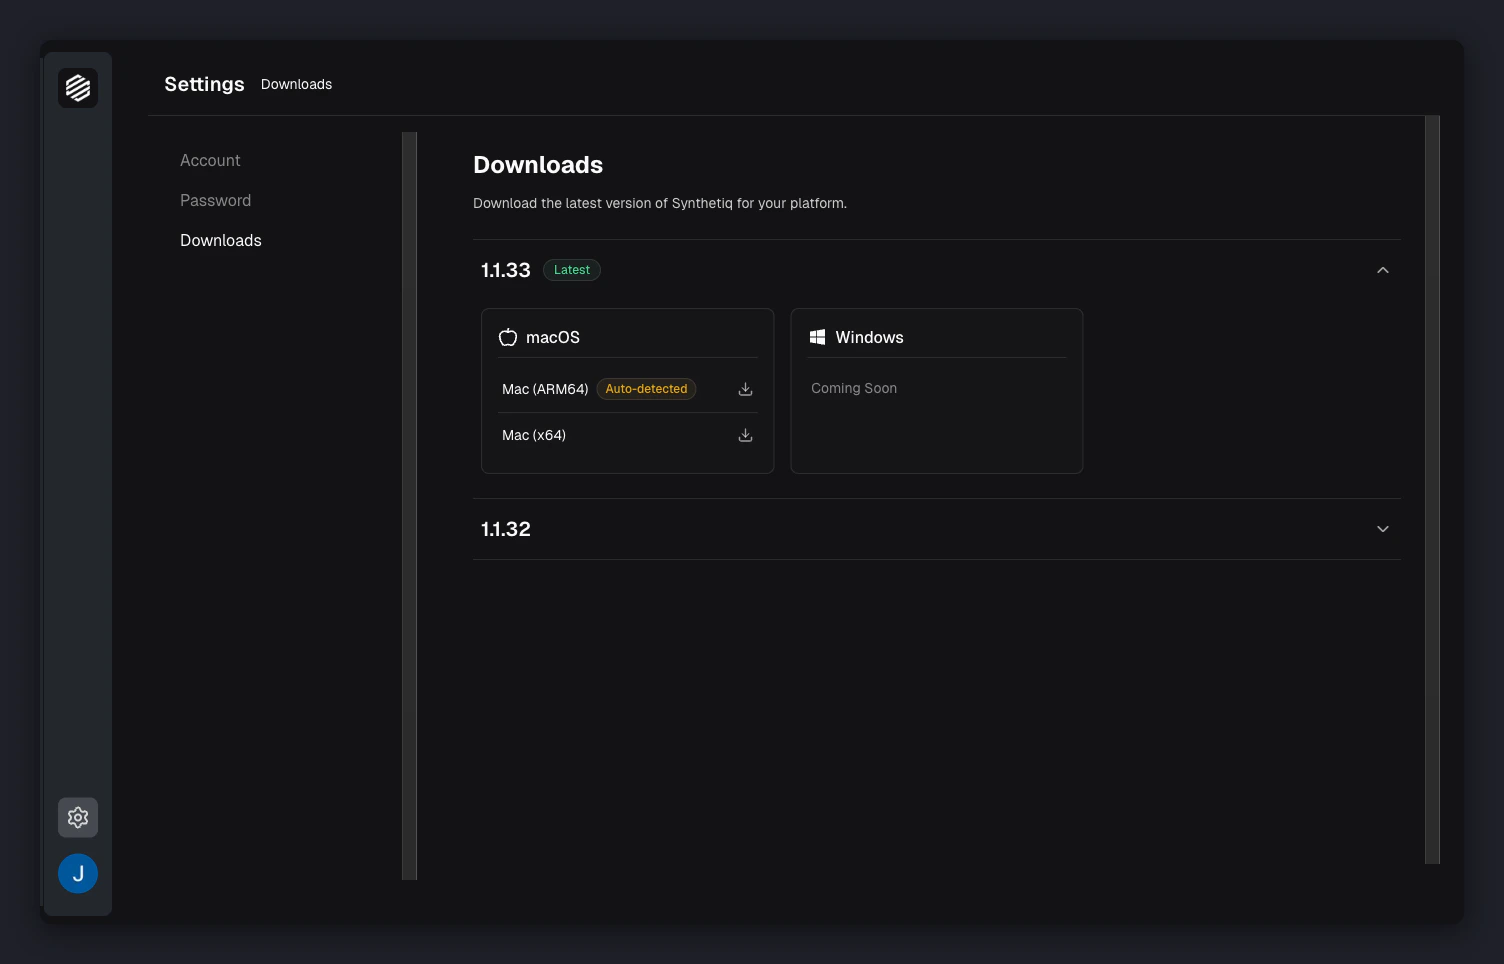
Task: Open settings via the gear icon
Action: (x=78, y=818)
